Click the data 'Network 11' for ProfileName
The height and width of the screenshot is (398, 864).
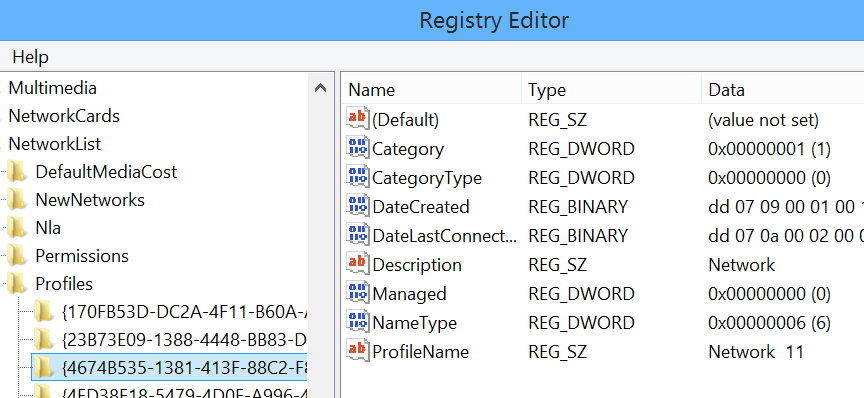756,352
